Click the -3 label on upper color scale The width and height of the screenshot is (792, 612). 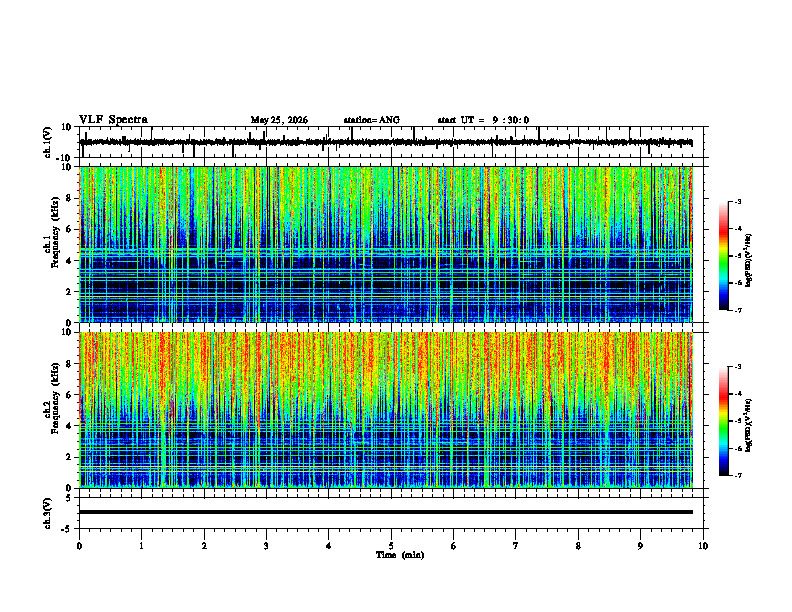point(738,201)
